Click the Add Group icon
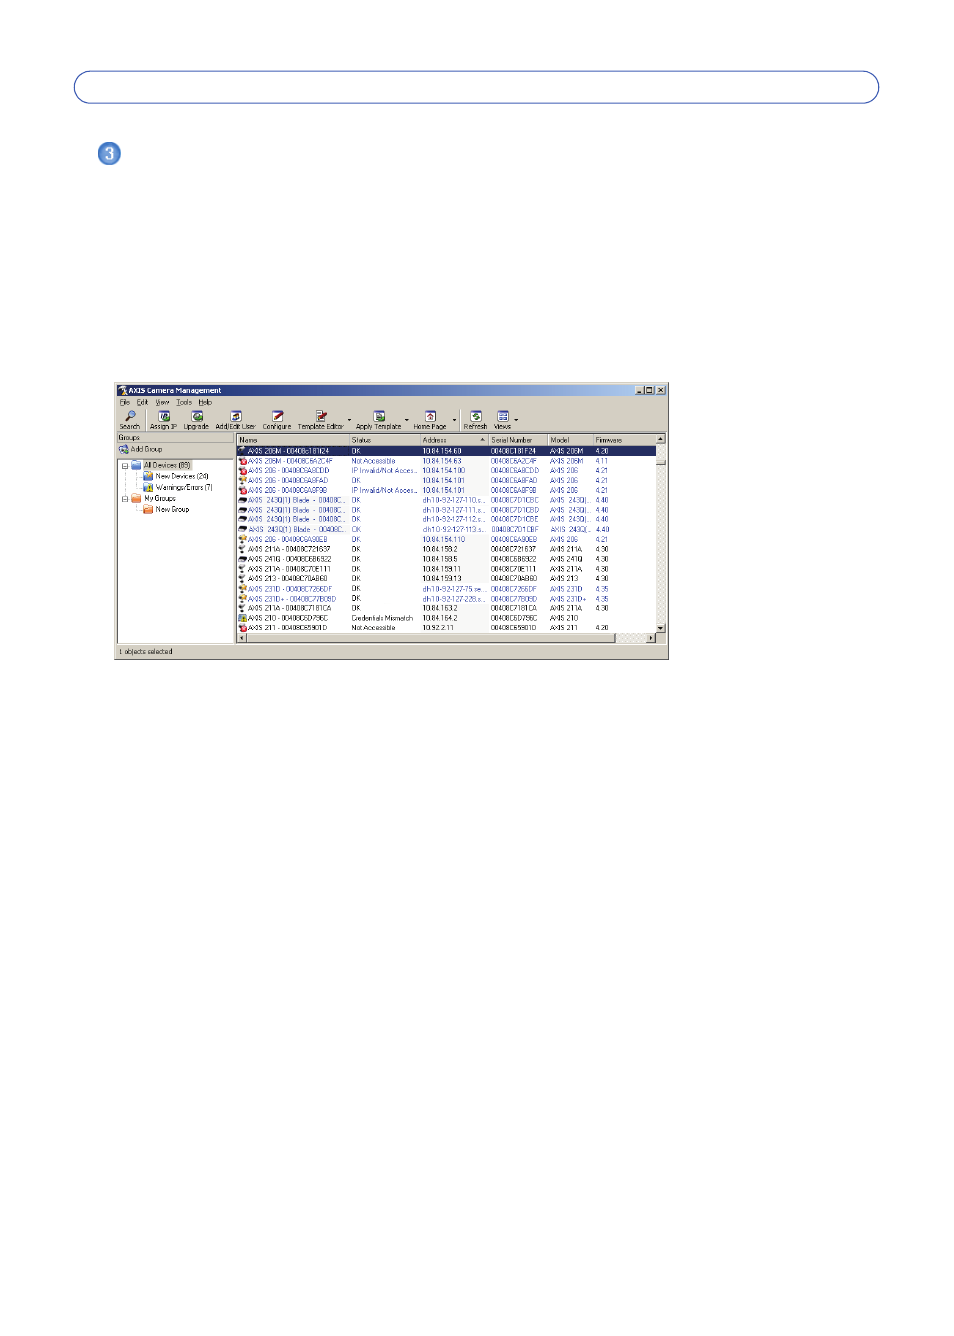This screenshot has height=1336, width=954. coord(124,450)
